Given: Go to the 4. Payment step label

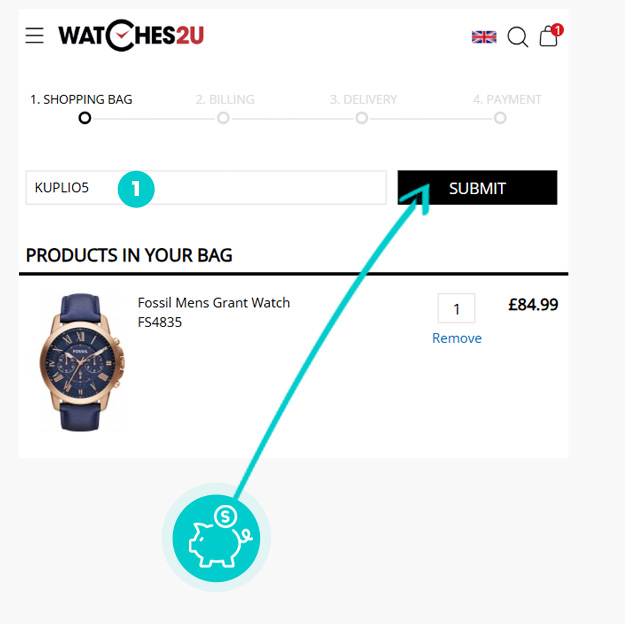Looking at the screenshot, I should pos(507,99).
